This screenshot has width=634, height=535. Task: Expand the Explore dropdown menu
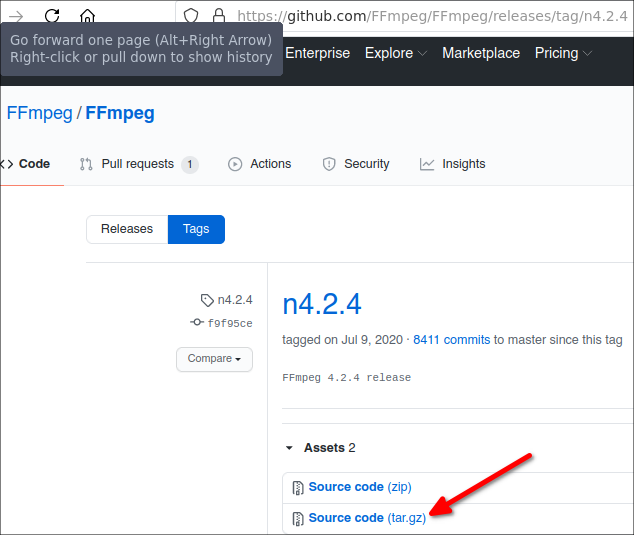(396, 53)
